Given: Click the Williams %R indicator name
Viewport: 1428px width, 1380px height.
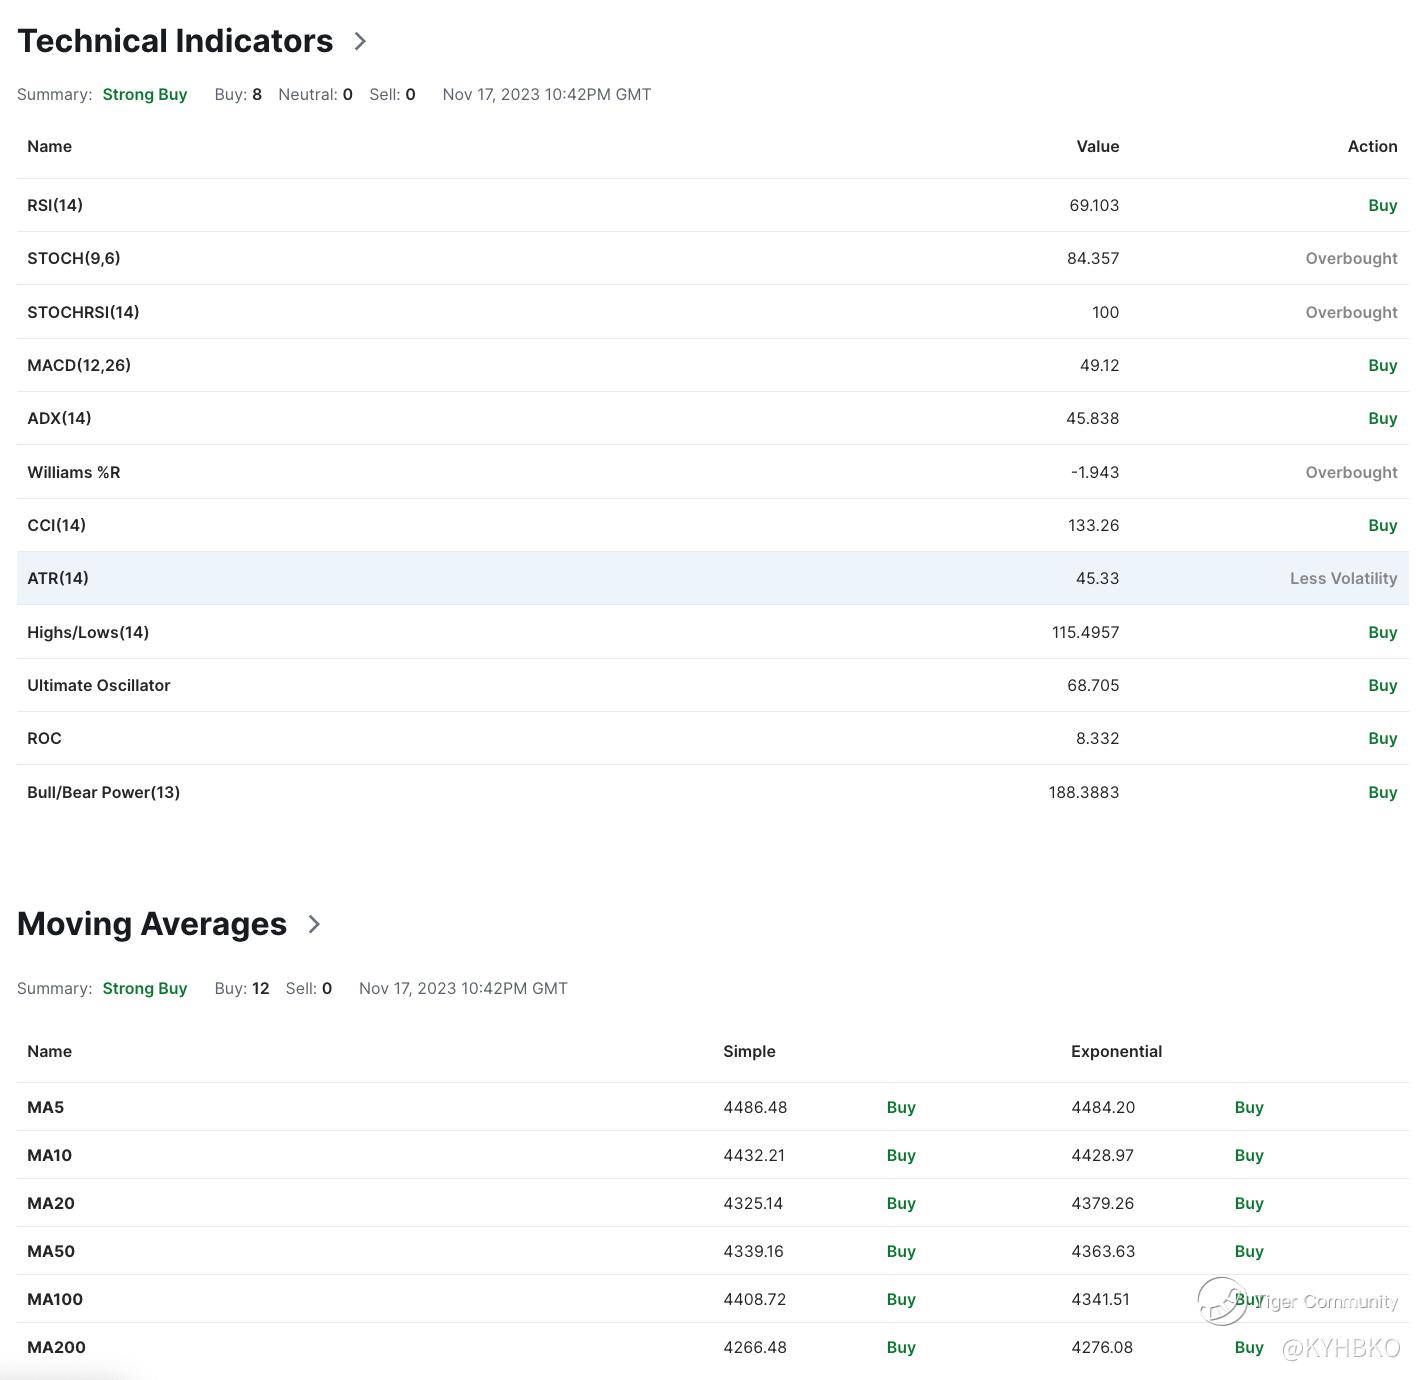Looking at the screenshot, I should (73, 472).
